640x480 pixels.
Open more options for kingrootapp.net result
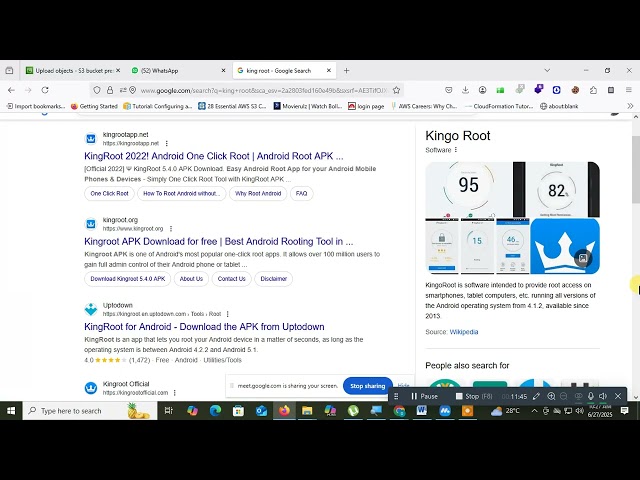point(167,143)
